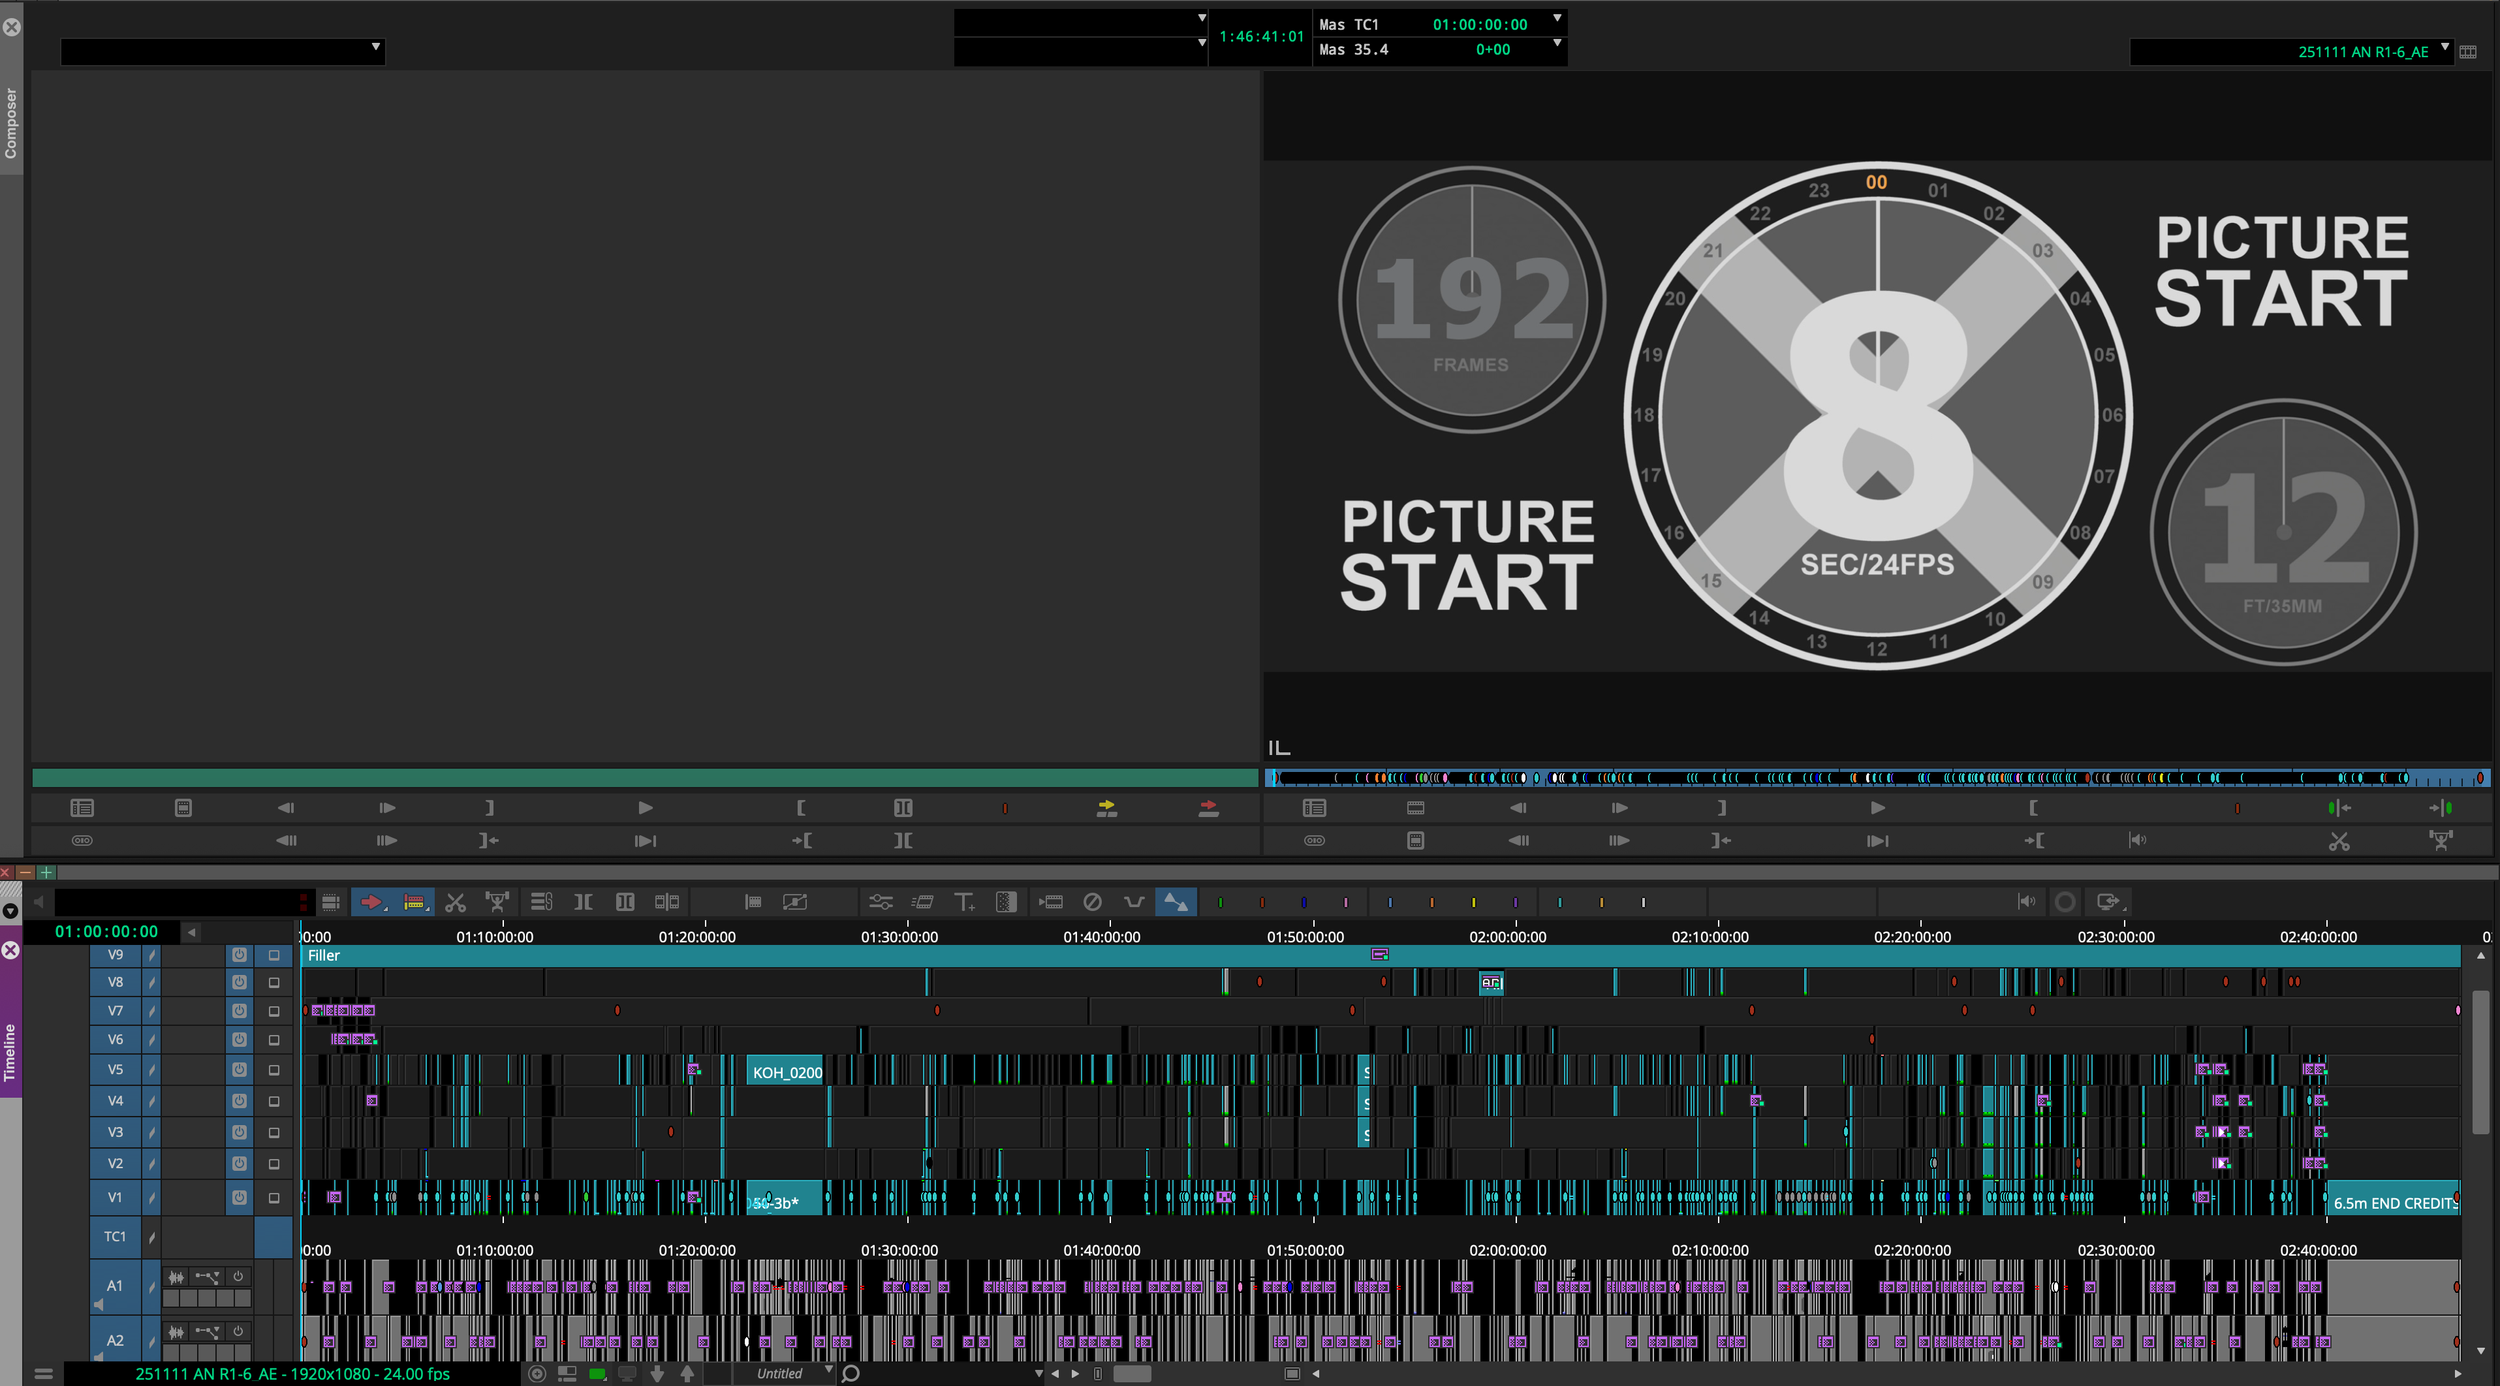The height and width of the screenshot is (1386, 2500).
Task: Open the Title tool (T+) icon
Action: tap(964, 902)
